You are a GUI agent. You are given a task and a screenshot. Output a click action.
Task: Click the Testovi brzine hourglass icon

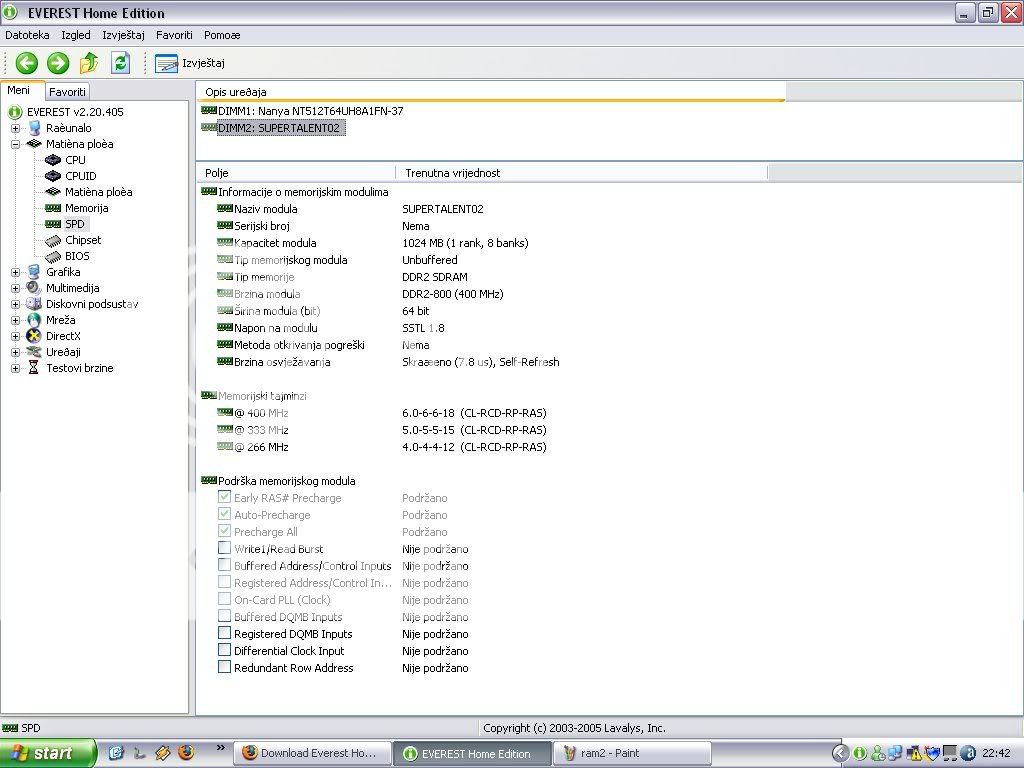pyautogui.click(x=33, y=368)
